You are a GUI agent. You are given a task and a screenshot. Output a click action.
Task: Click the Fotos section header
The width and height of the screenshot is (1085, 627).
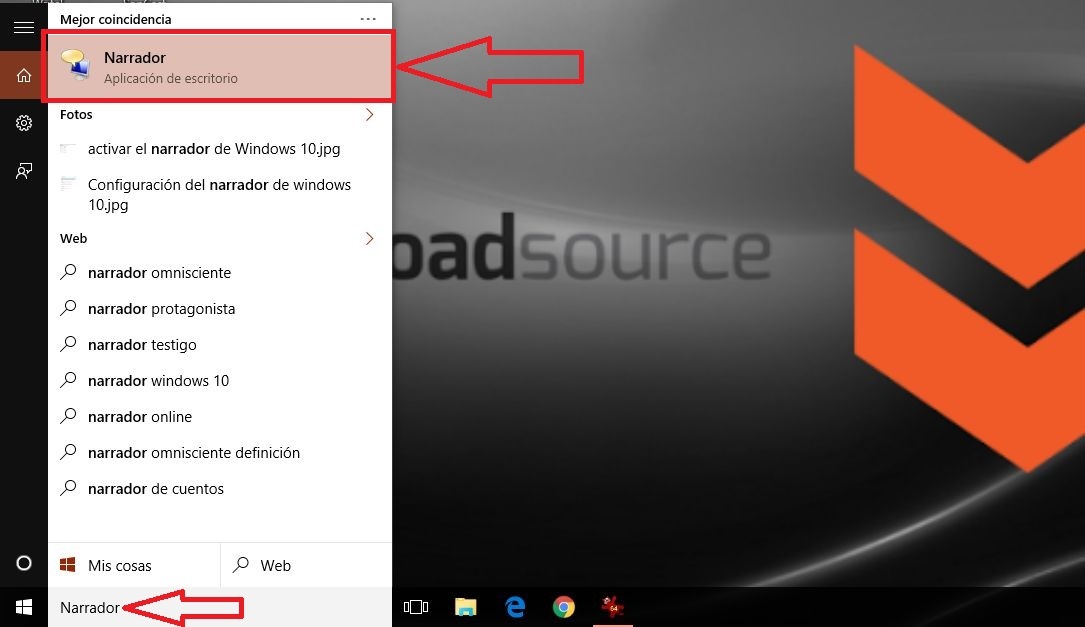(x=76, y=114)
